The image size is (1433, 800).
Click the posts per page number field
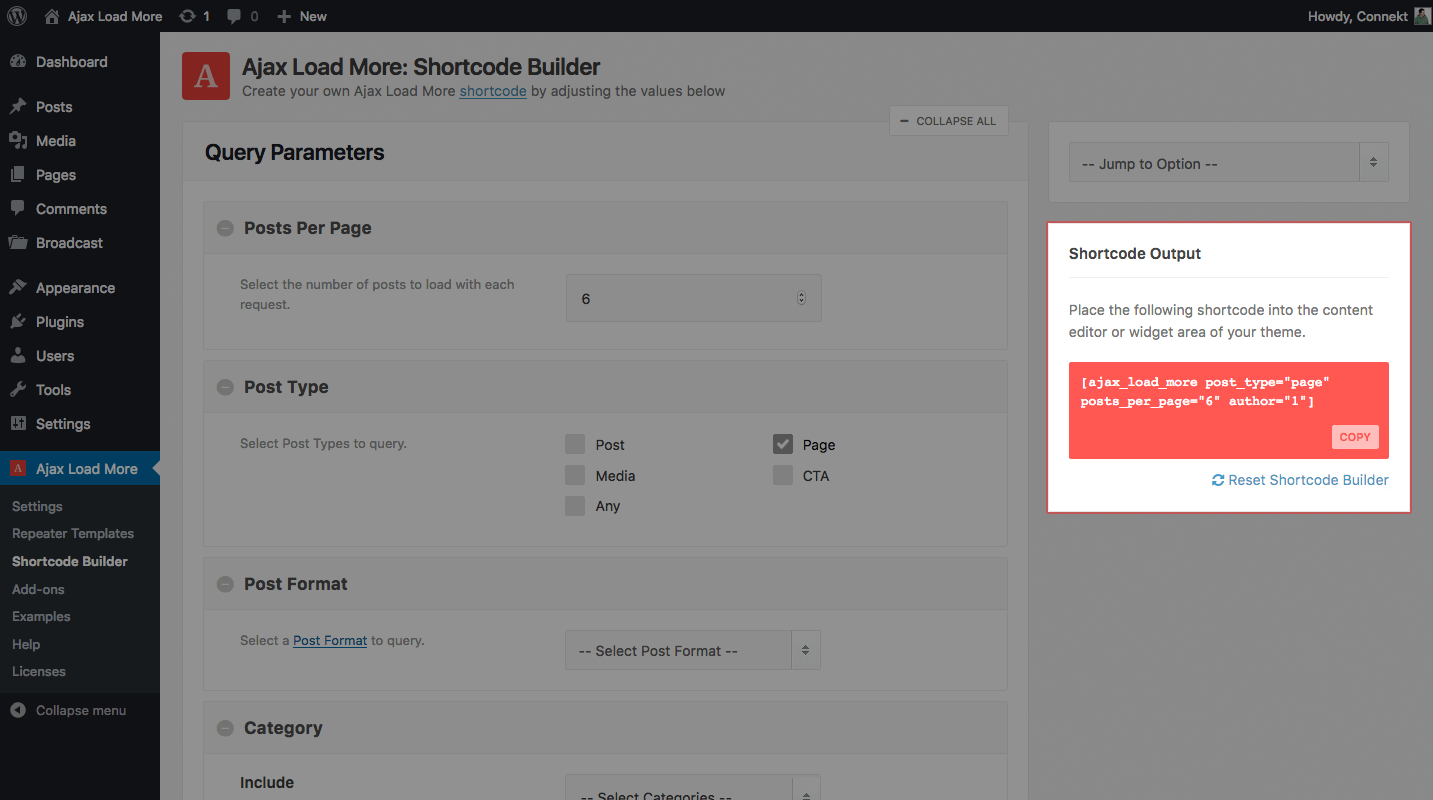[x=693, y=298]
